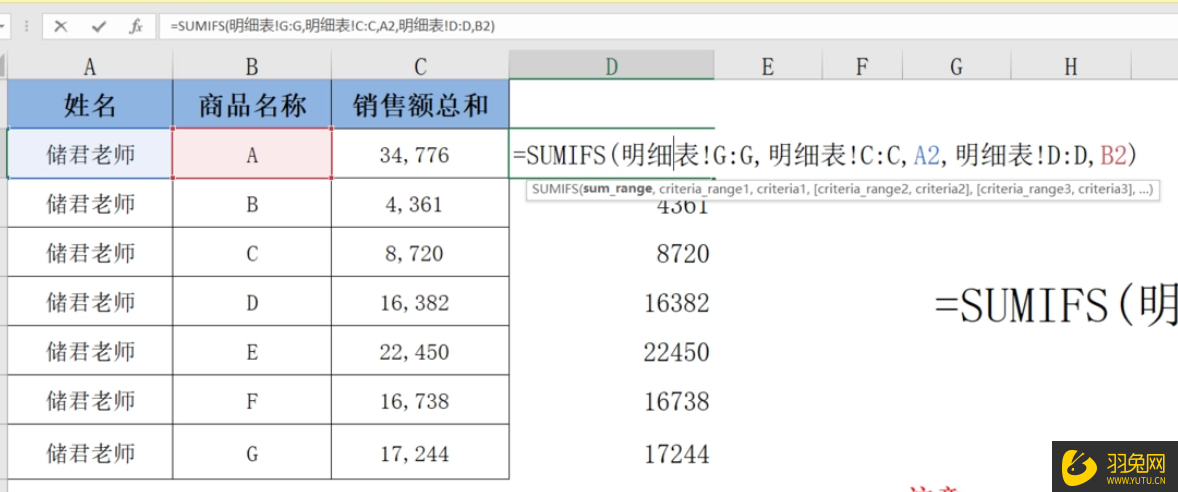
Task: Open Insert Function fx dialog
Action: pyautogui.click(x=136, y=26)
